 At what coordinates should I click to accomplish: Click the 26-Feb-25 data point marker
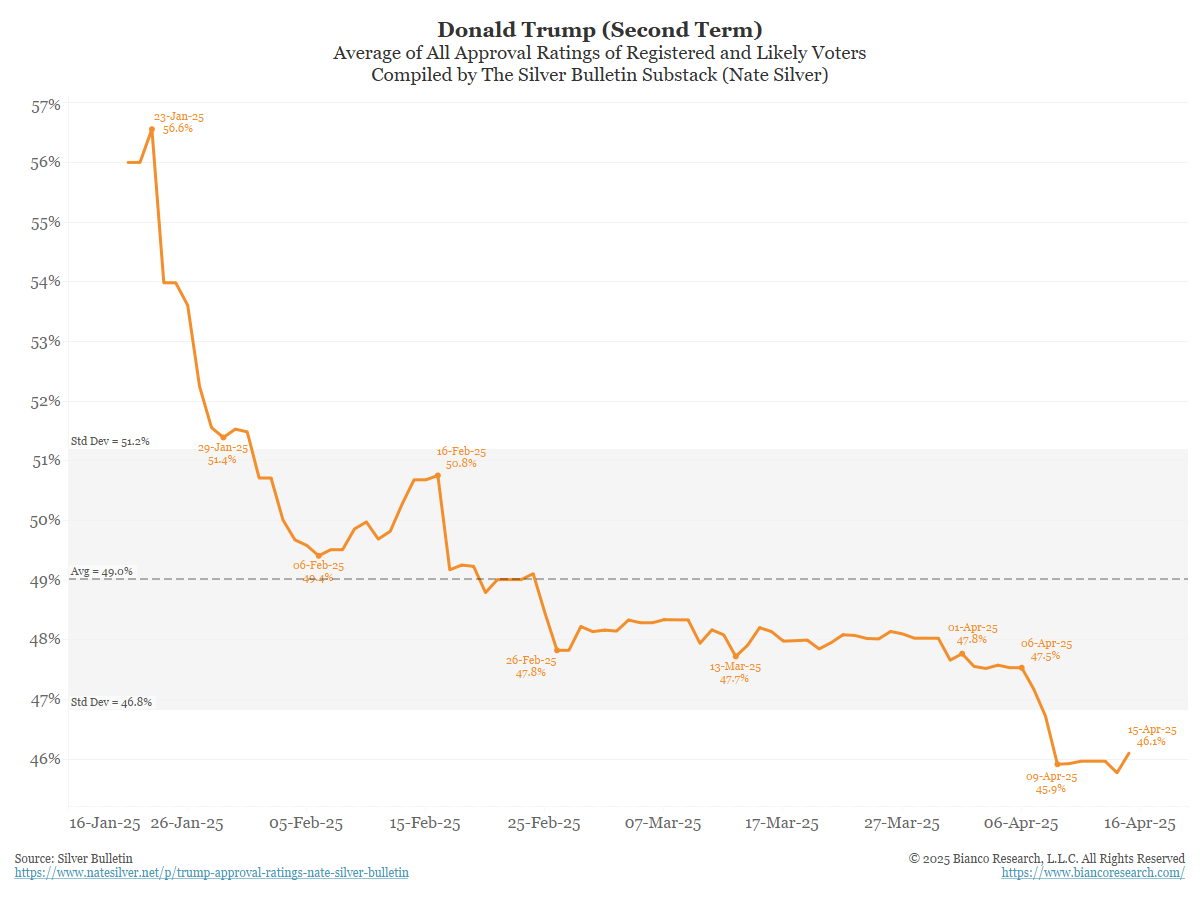(x=557, y=650)
